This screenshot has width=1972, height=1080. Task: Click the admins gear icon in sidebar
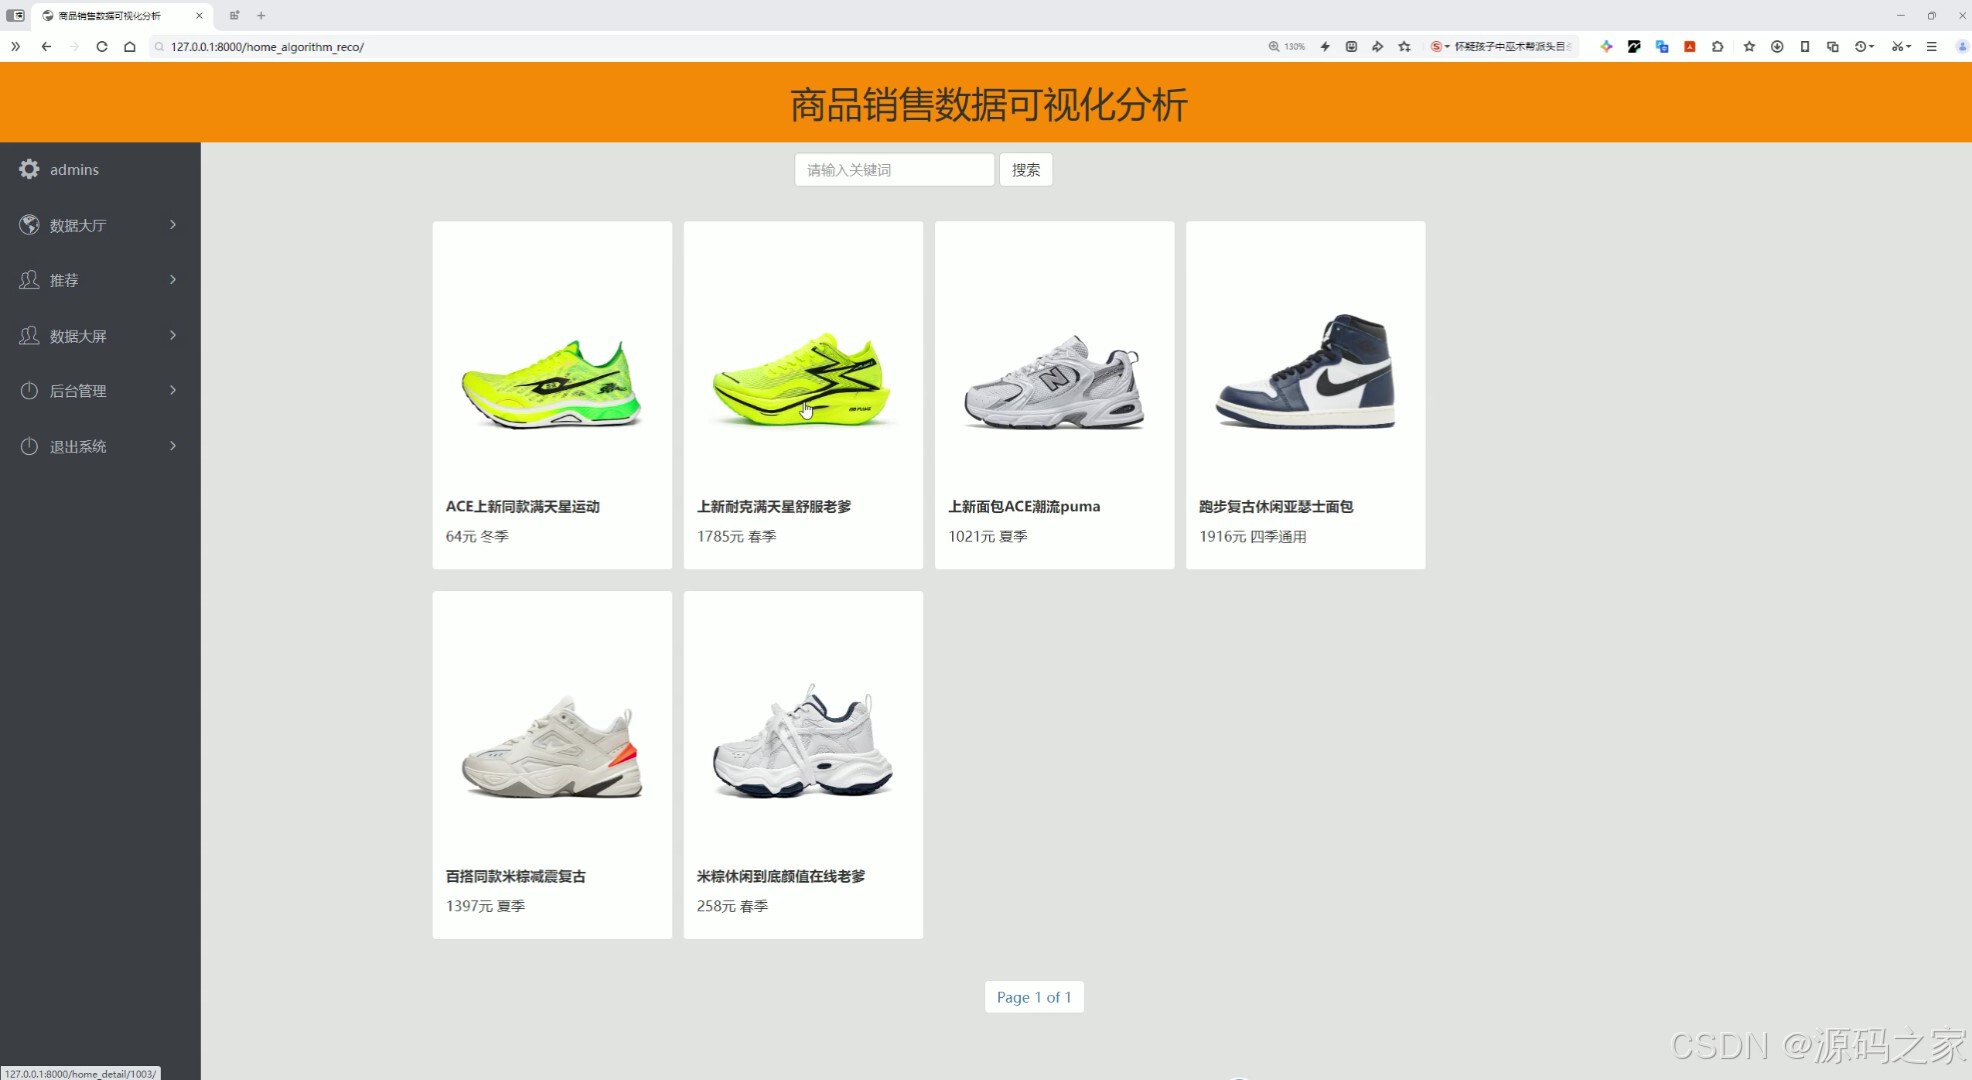pos(29,168)
